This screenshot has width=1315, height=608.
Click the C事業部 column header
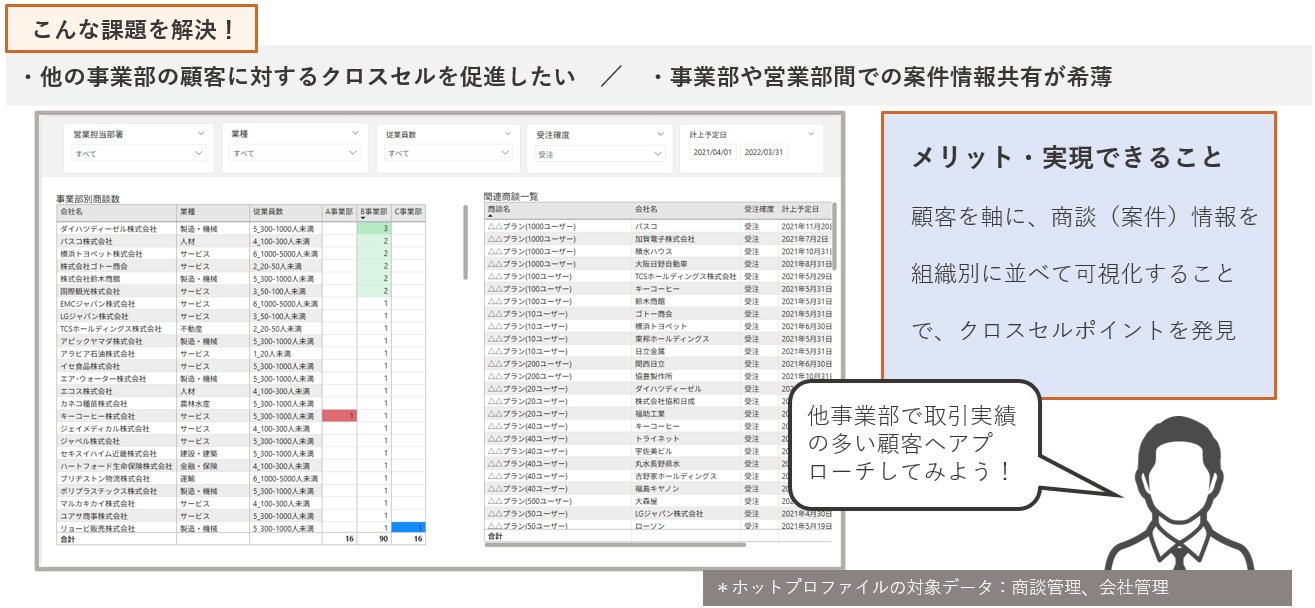pos(408,212)
